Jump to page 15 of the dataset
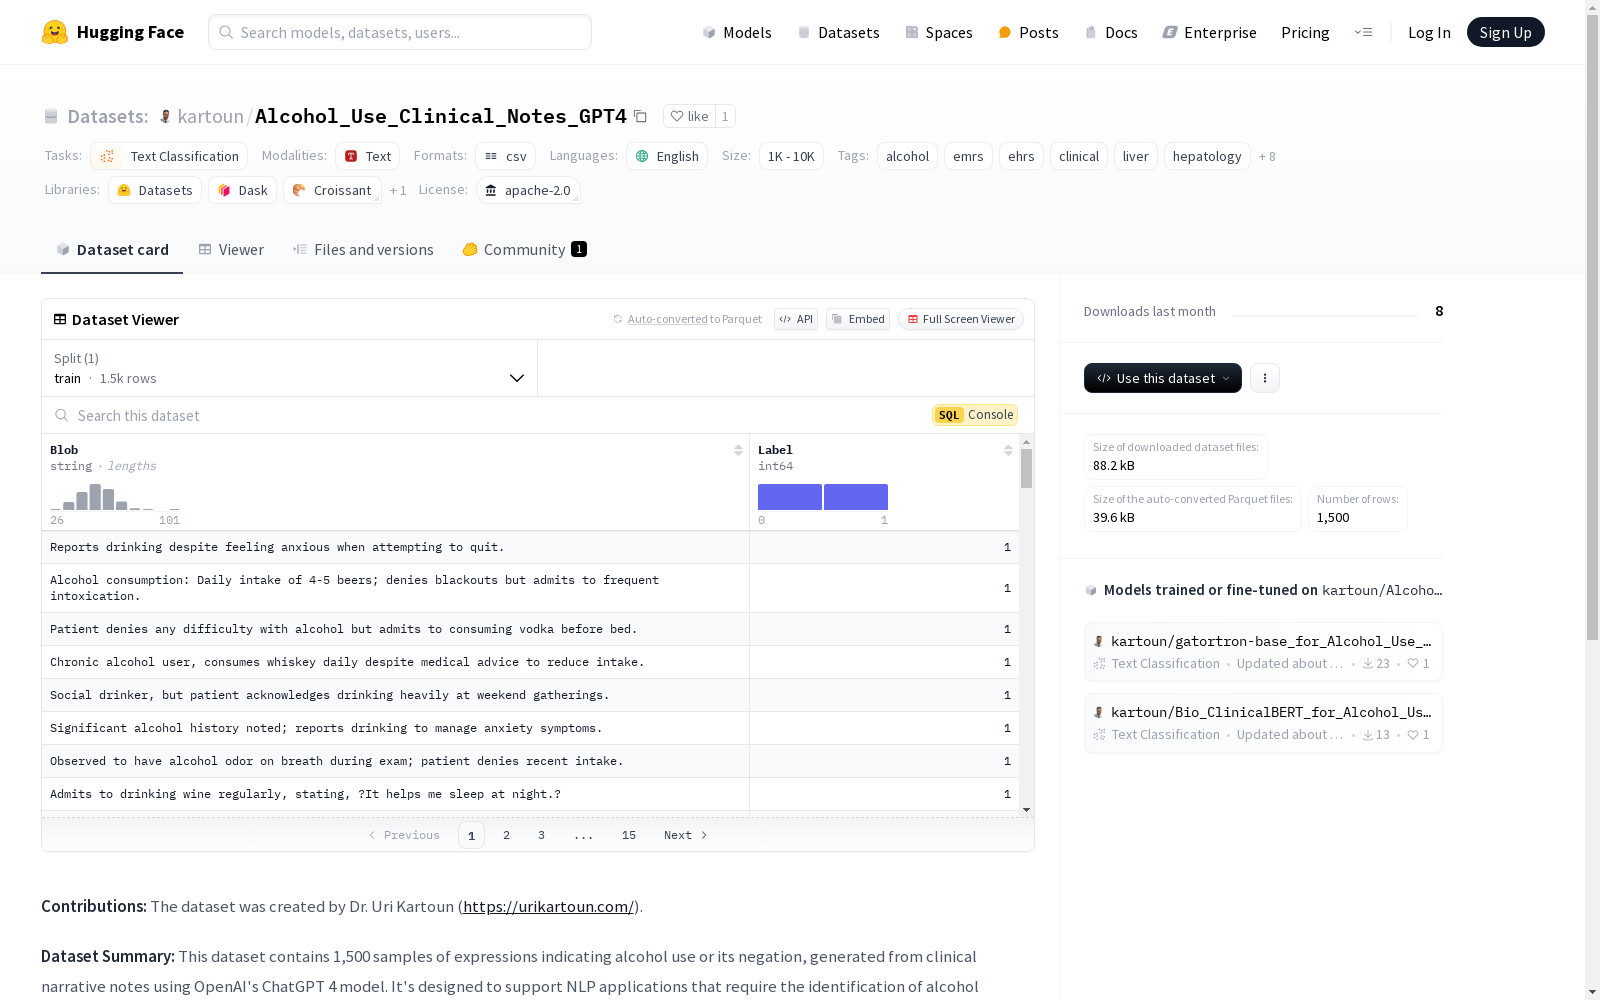Viewport: 1600px width, 1000px height. click(x=629, y=835)
